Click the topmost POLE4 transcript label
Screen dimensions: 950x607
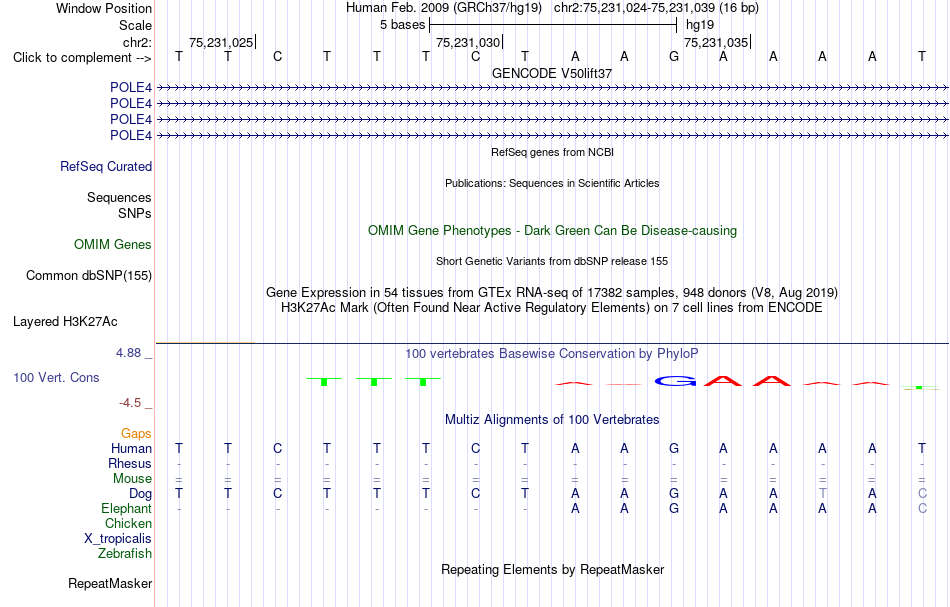pos(131,87)
